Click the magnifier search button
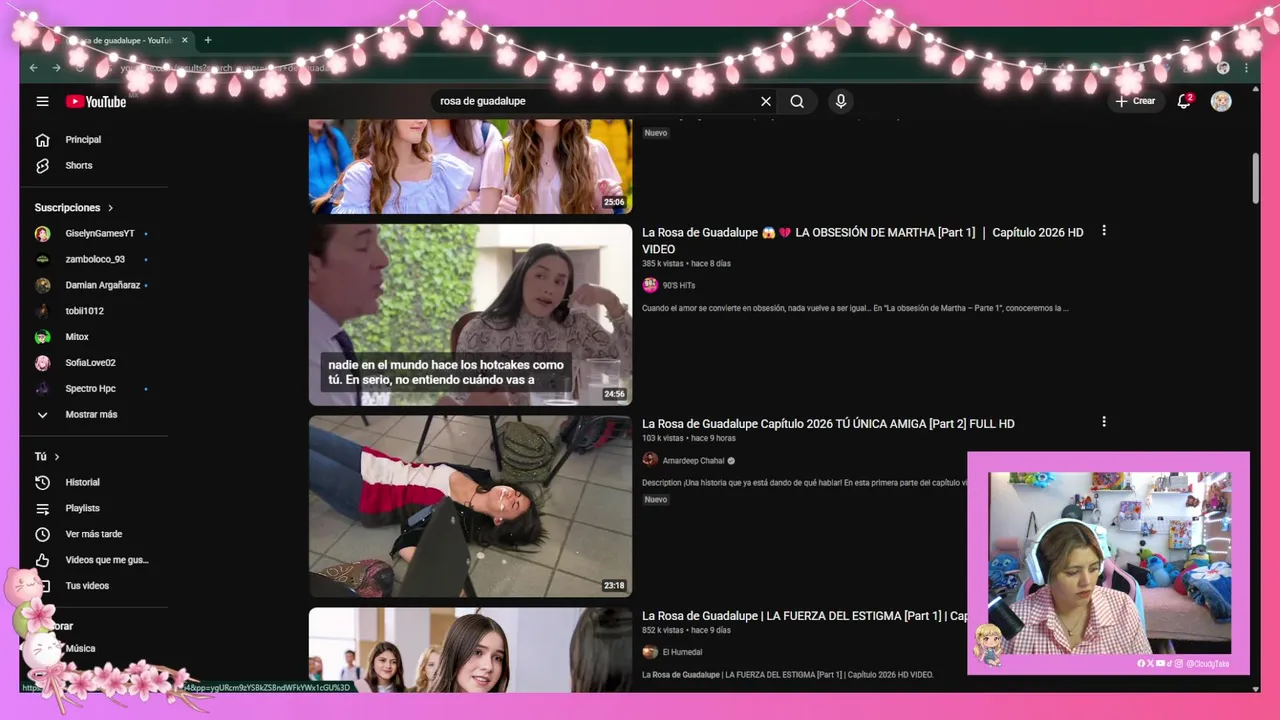 (797, 101)
